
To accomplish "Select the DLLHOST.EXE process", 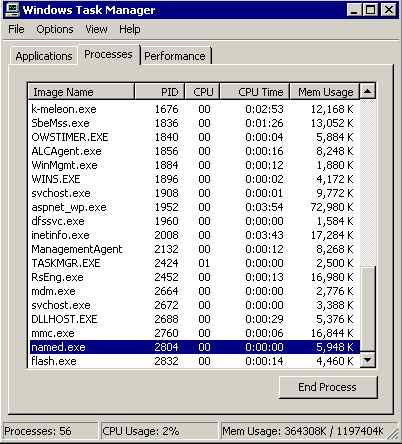I will [194, 319].
